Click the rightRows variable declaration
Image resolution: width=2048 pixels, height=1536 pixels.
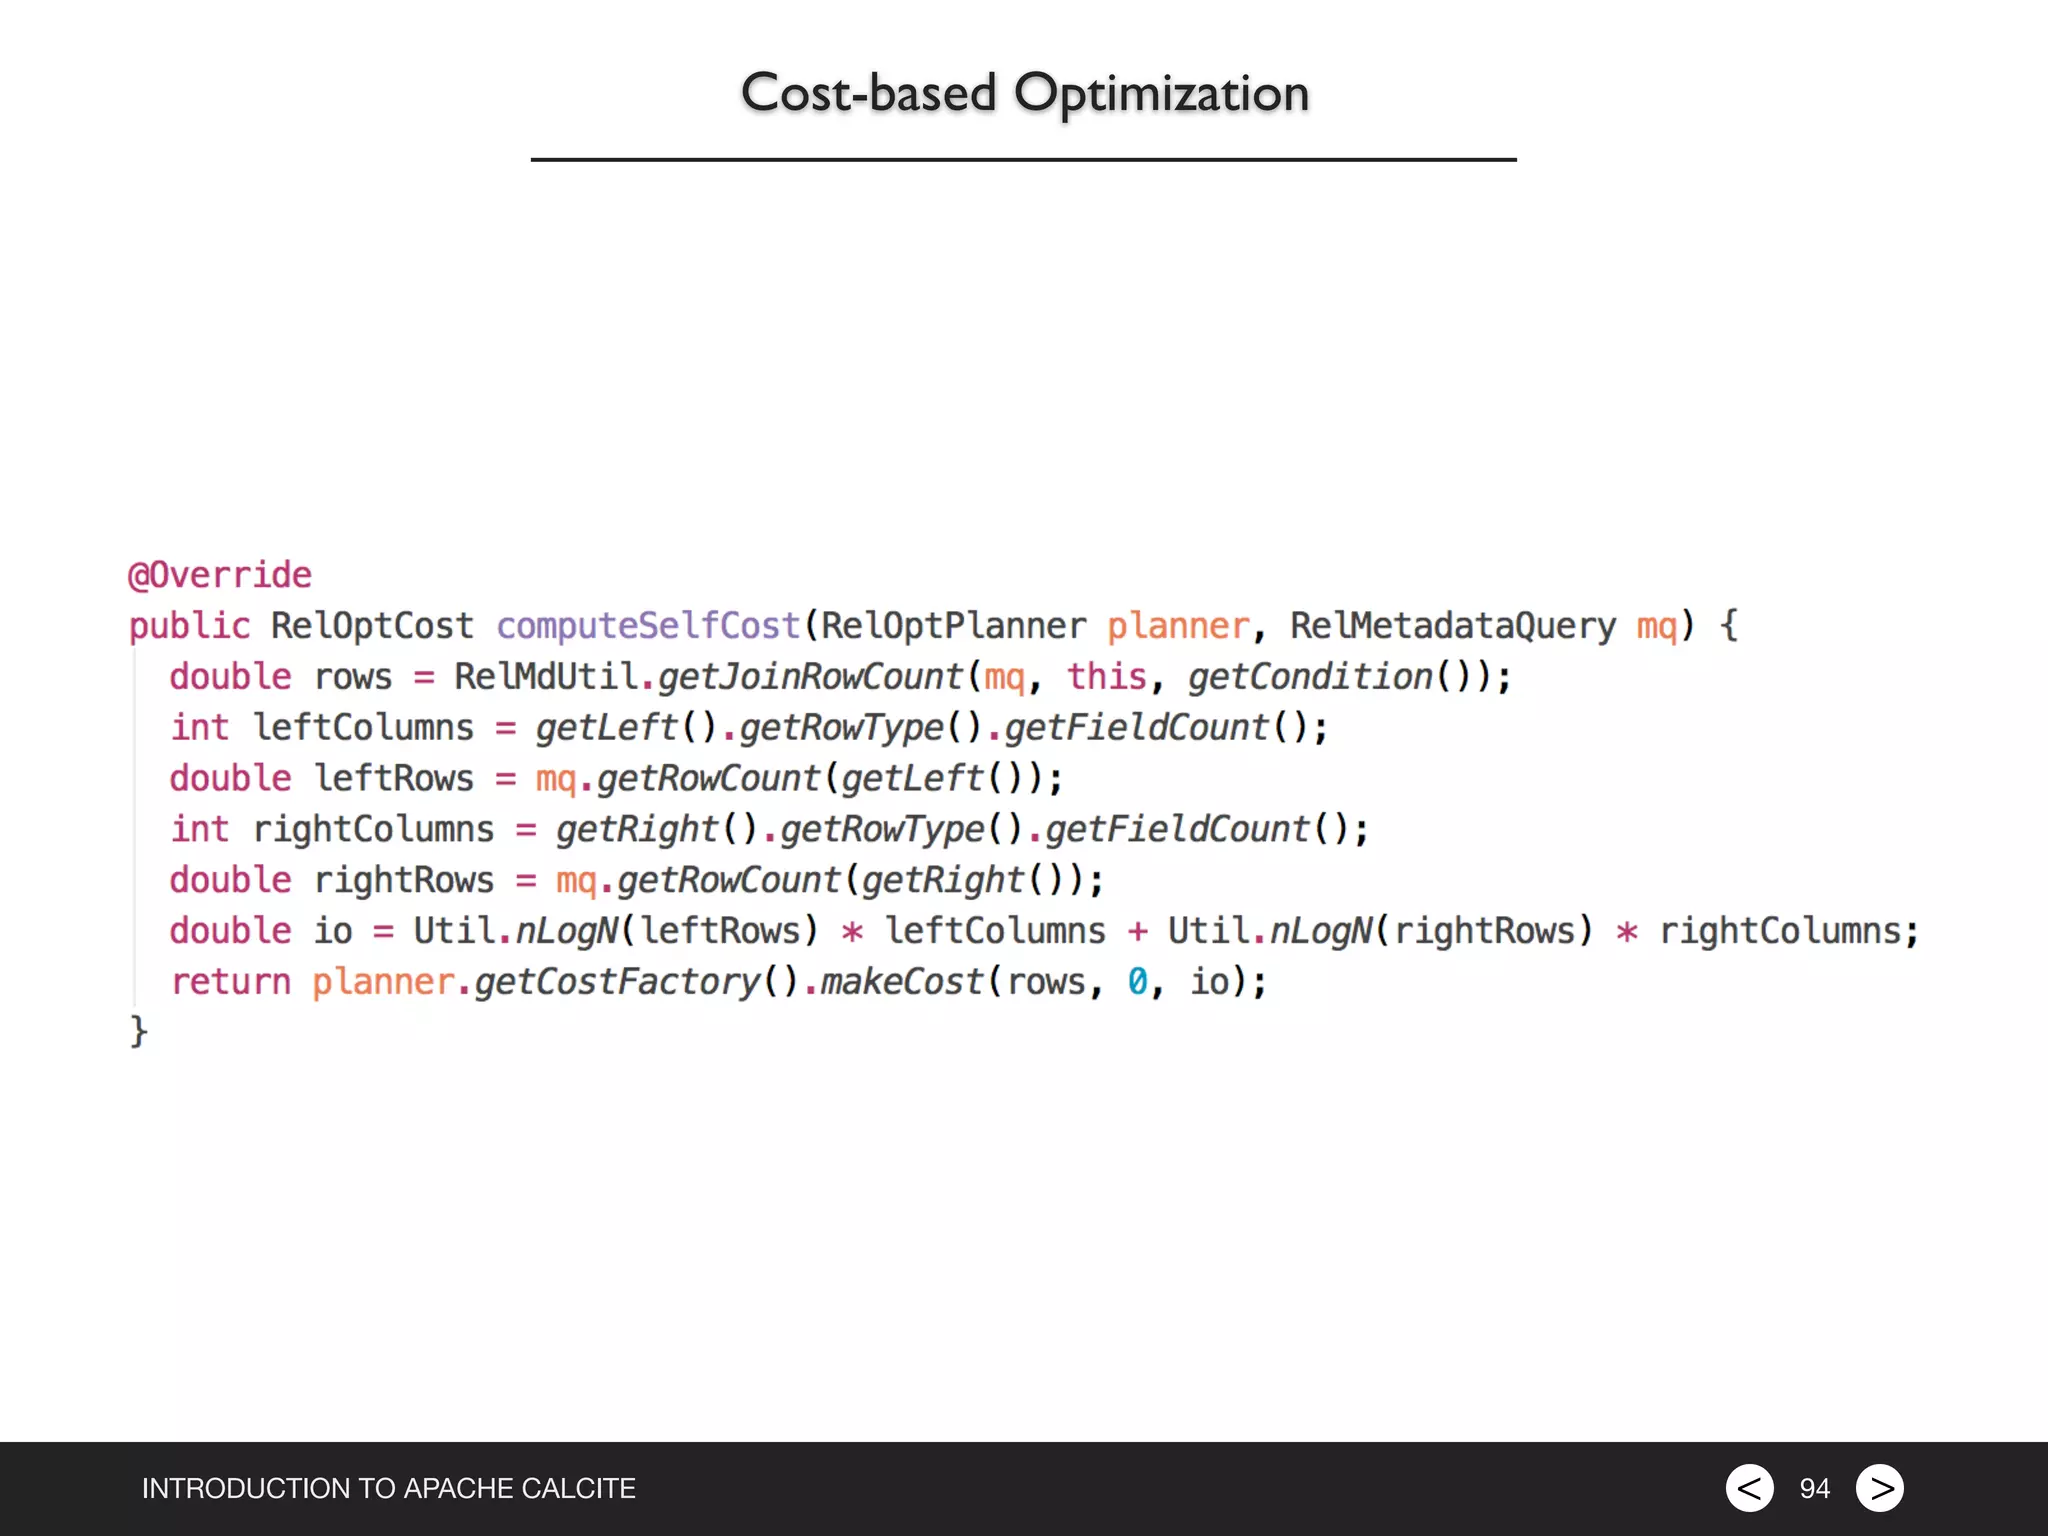click(x=403, y=880)
